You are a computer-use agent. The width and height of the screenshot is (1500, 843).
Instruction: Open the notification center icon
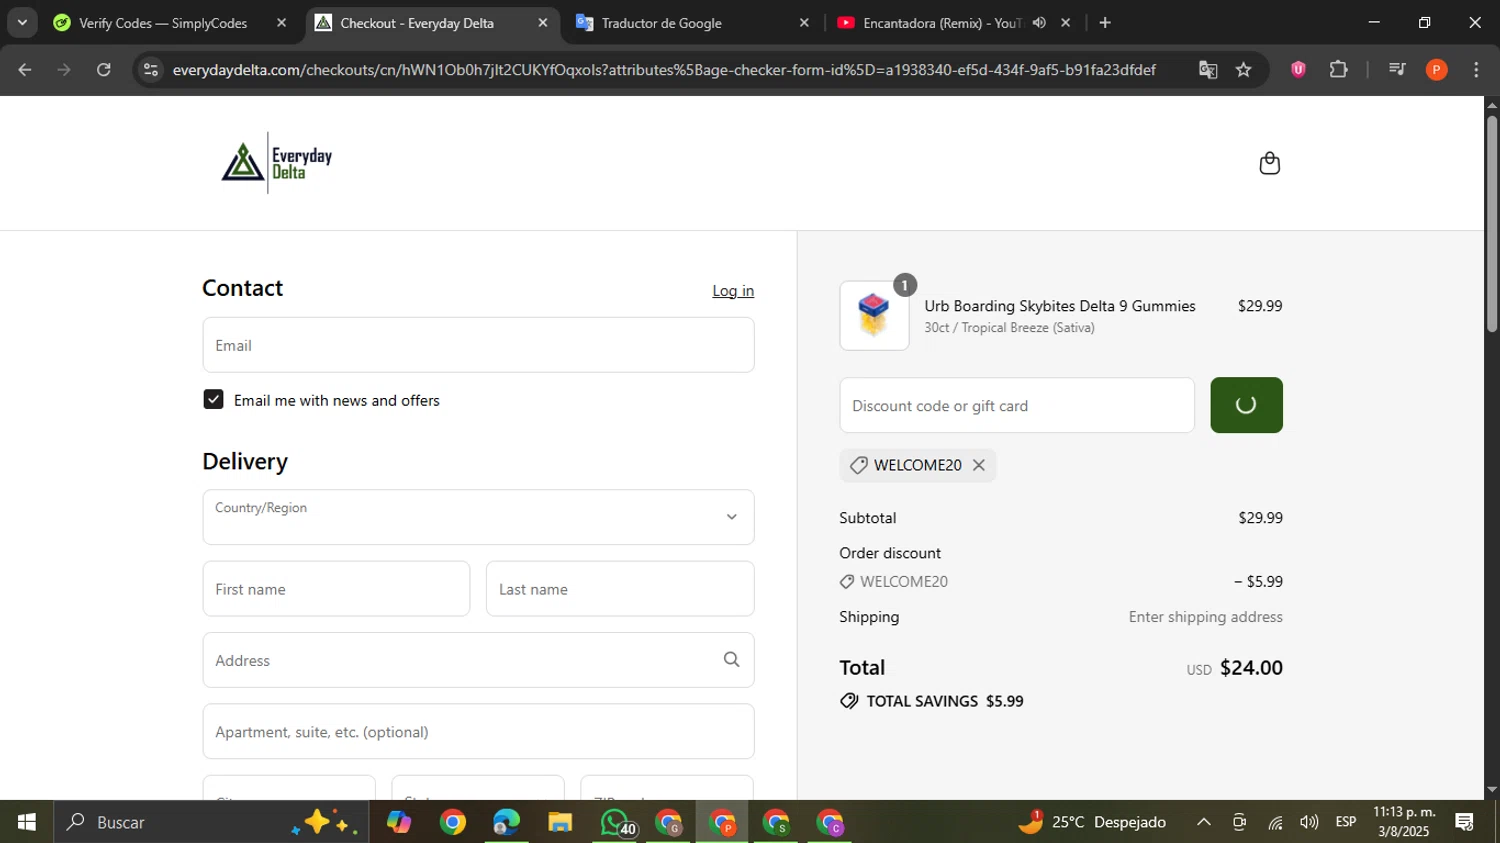click(x=1465, y=822)
